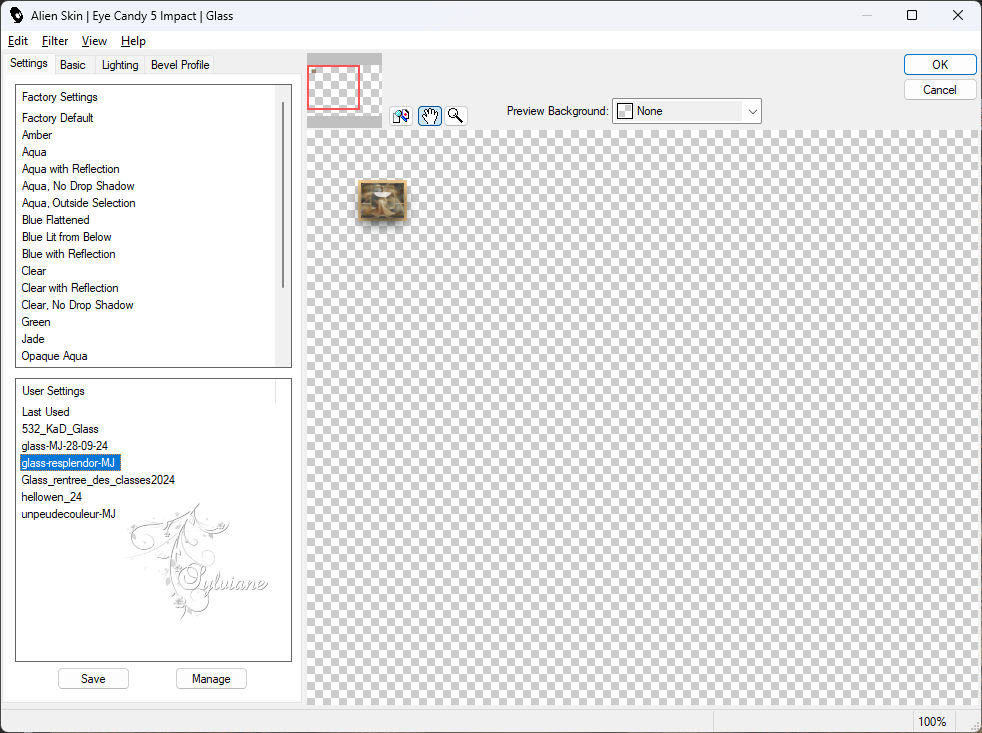Open the Help menu
Viewport: 982px width, 733px height.
133,41
